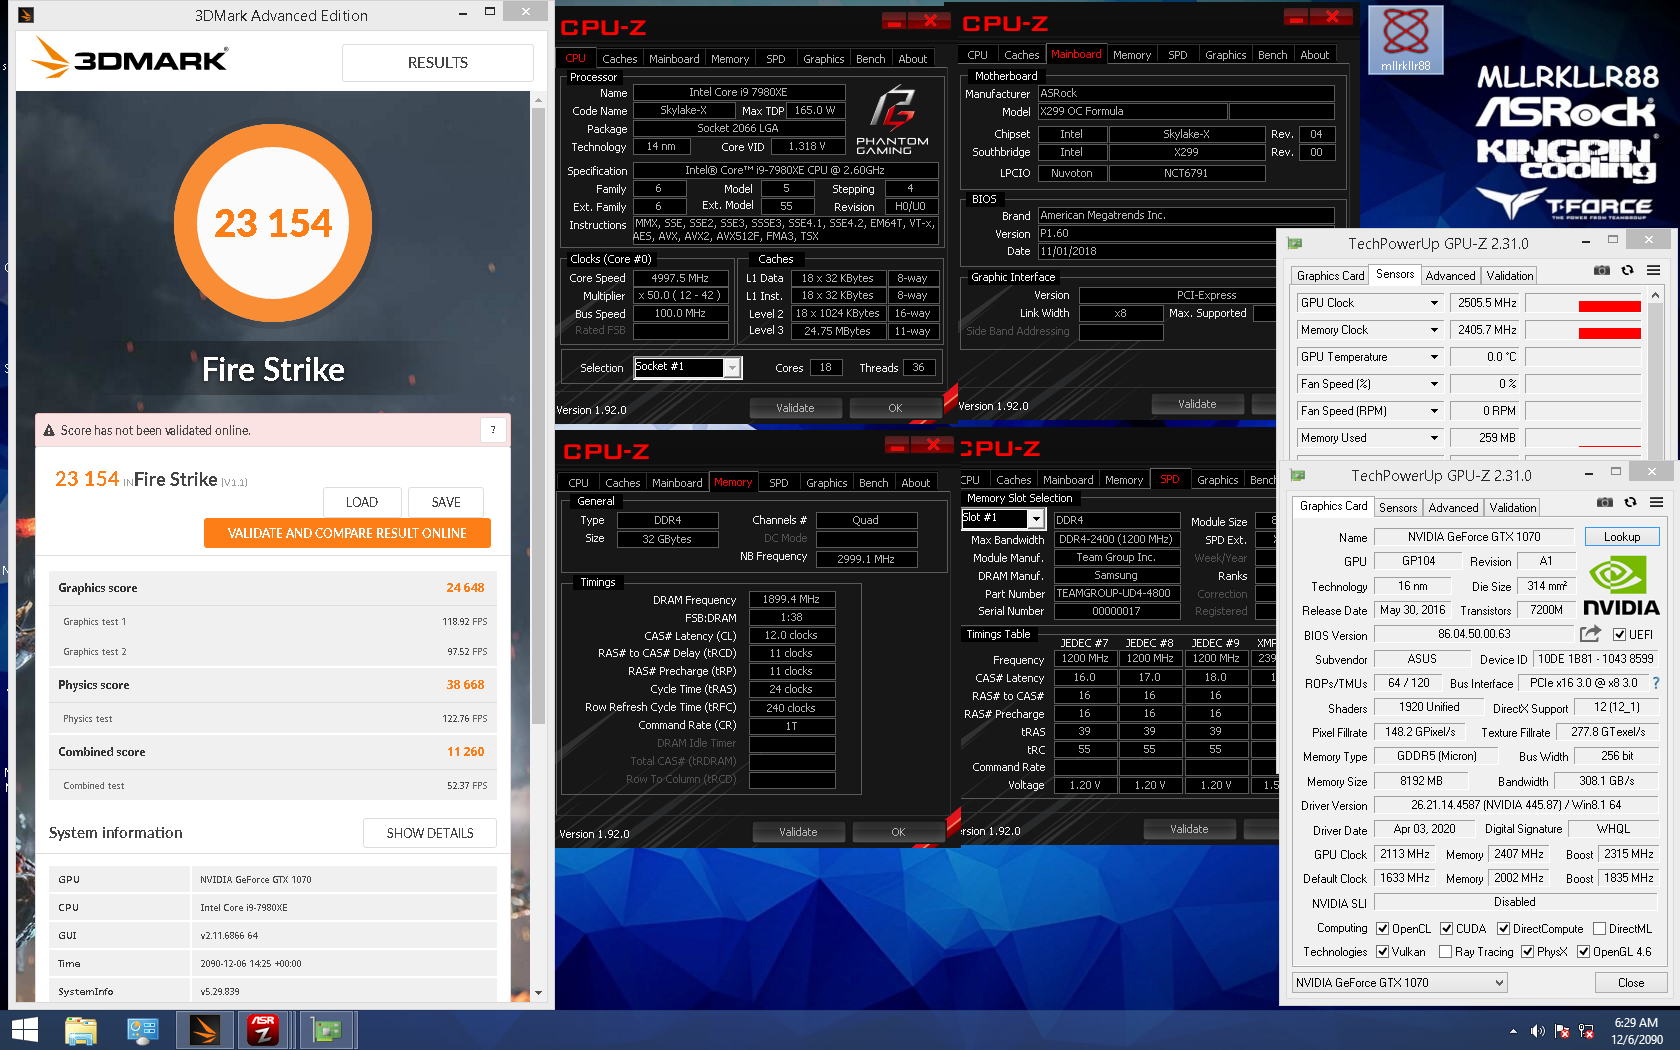Take screenshot in GPU-Z Sensors window

pyautogui.click(x=1602, y=270)
